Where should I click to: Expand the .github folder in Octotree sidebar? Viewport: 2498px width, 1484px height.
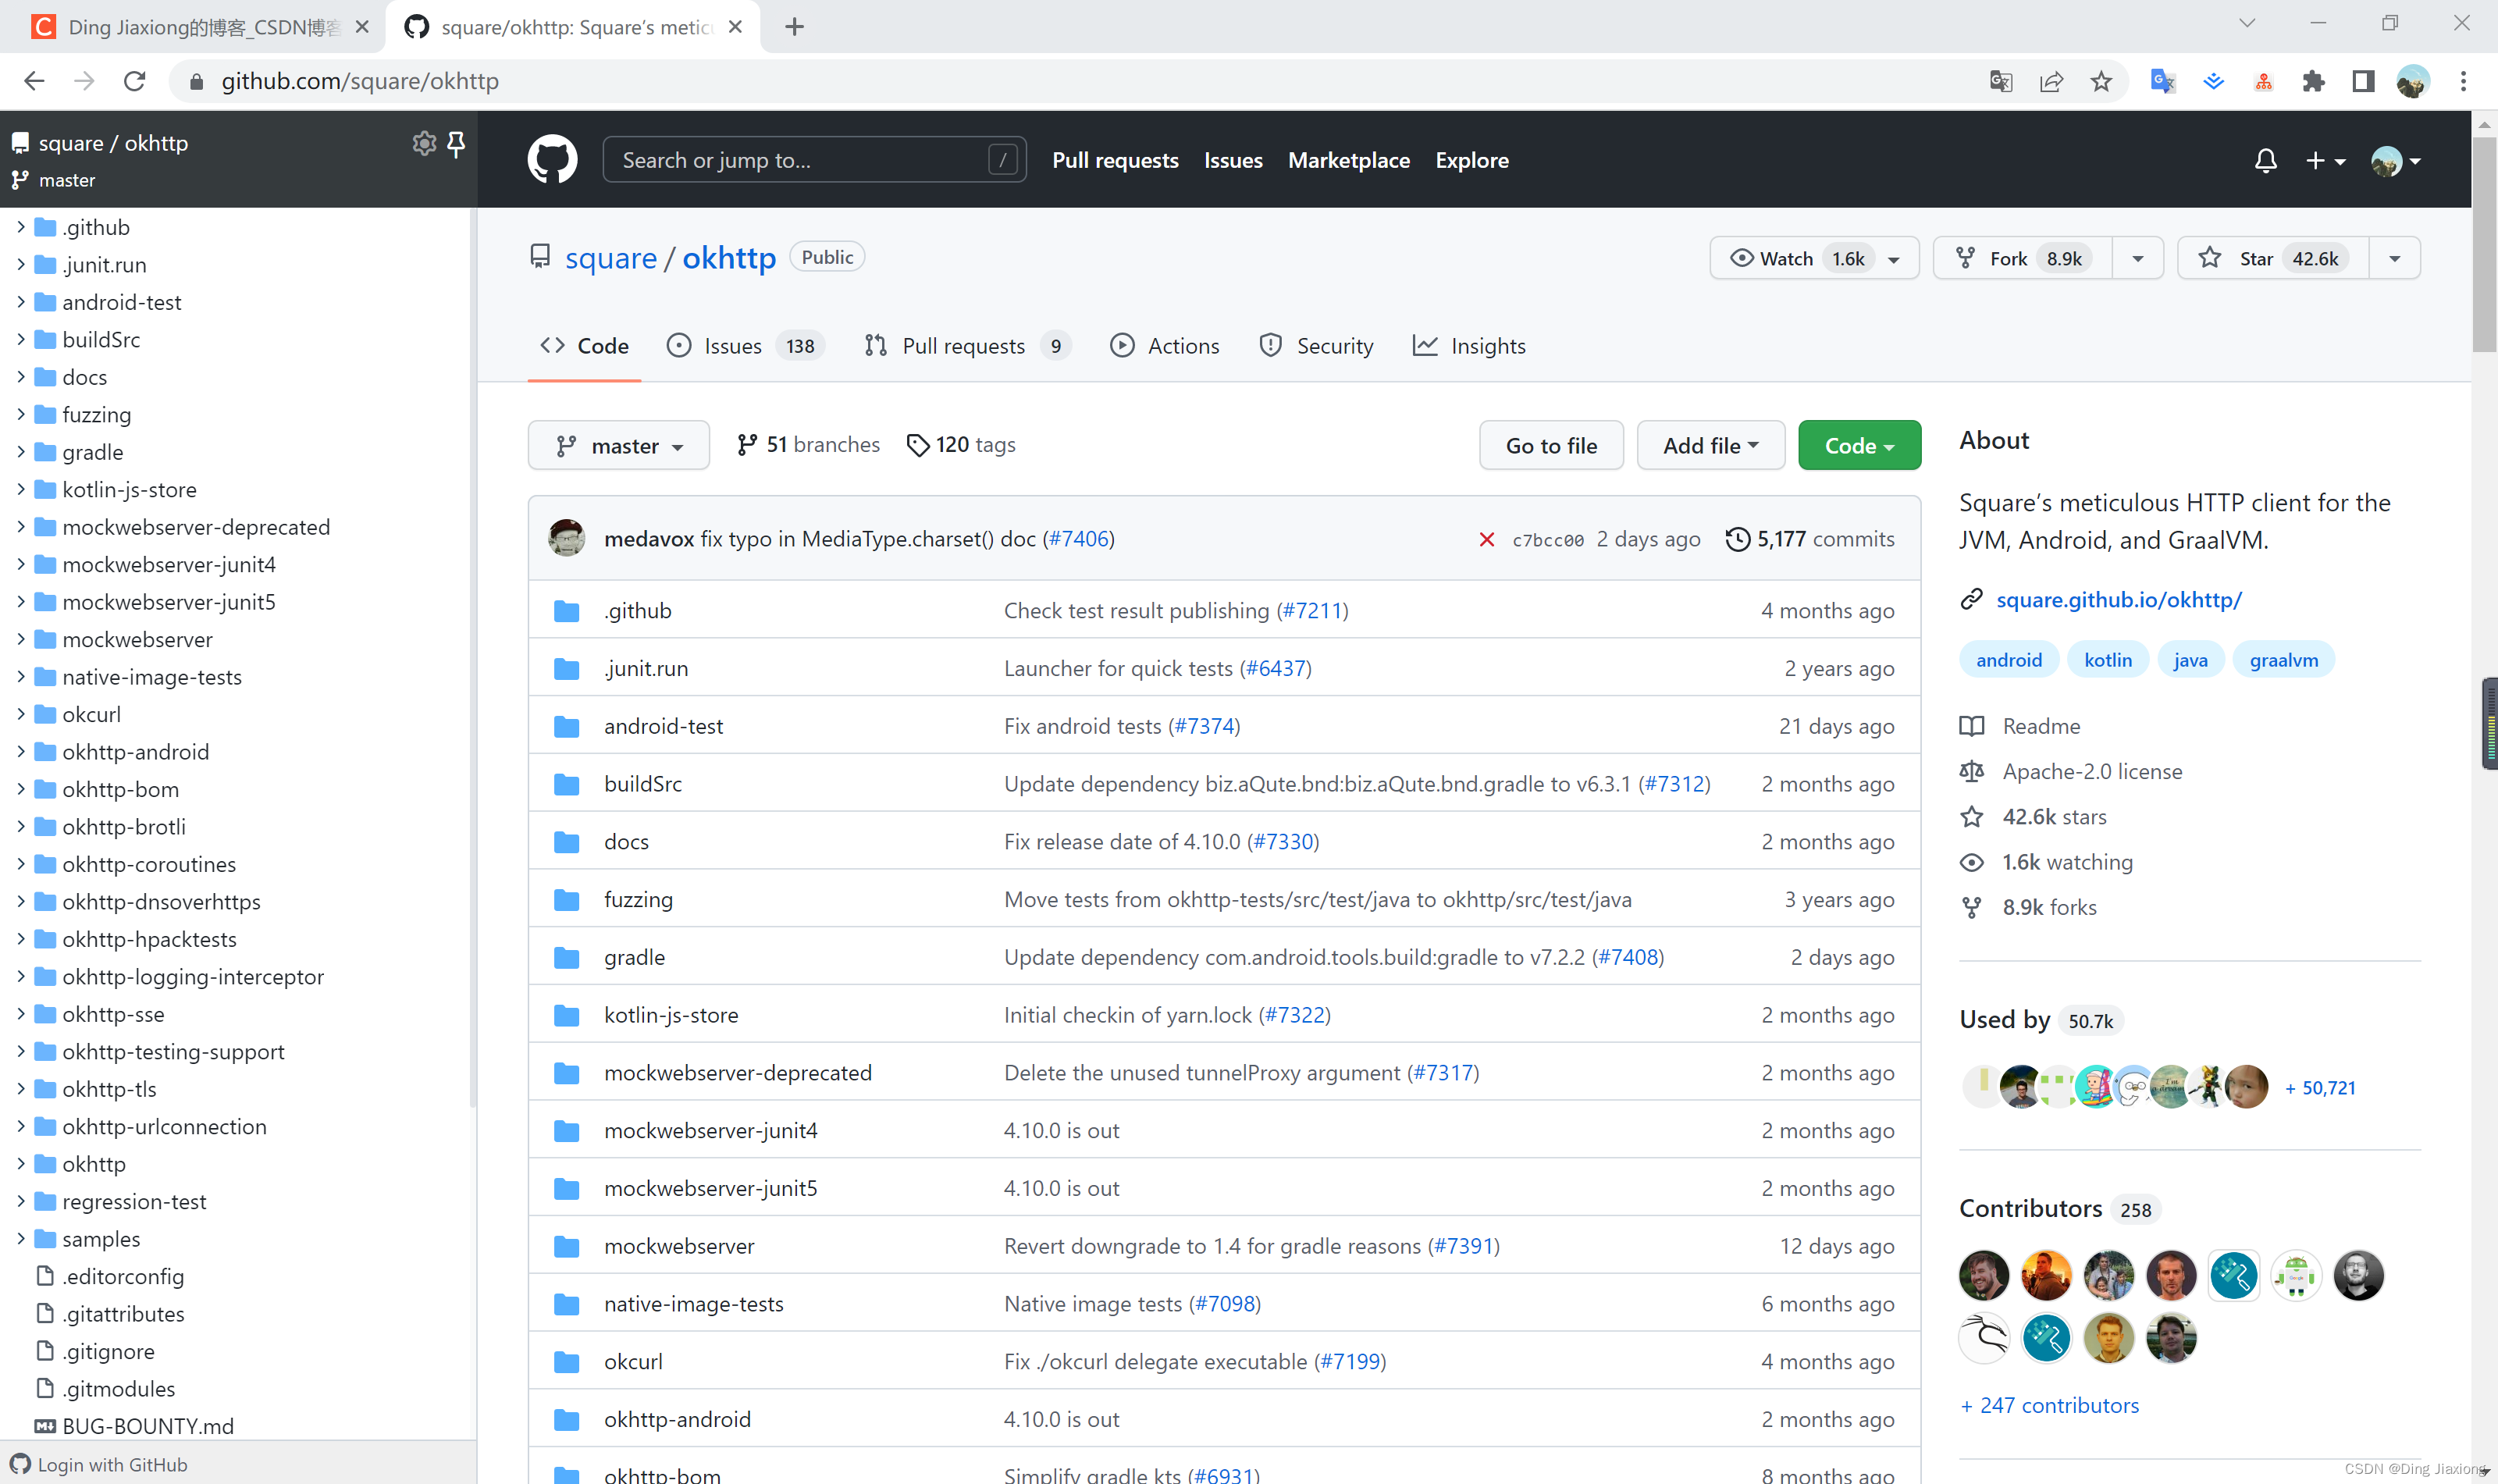click(21, 227)
